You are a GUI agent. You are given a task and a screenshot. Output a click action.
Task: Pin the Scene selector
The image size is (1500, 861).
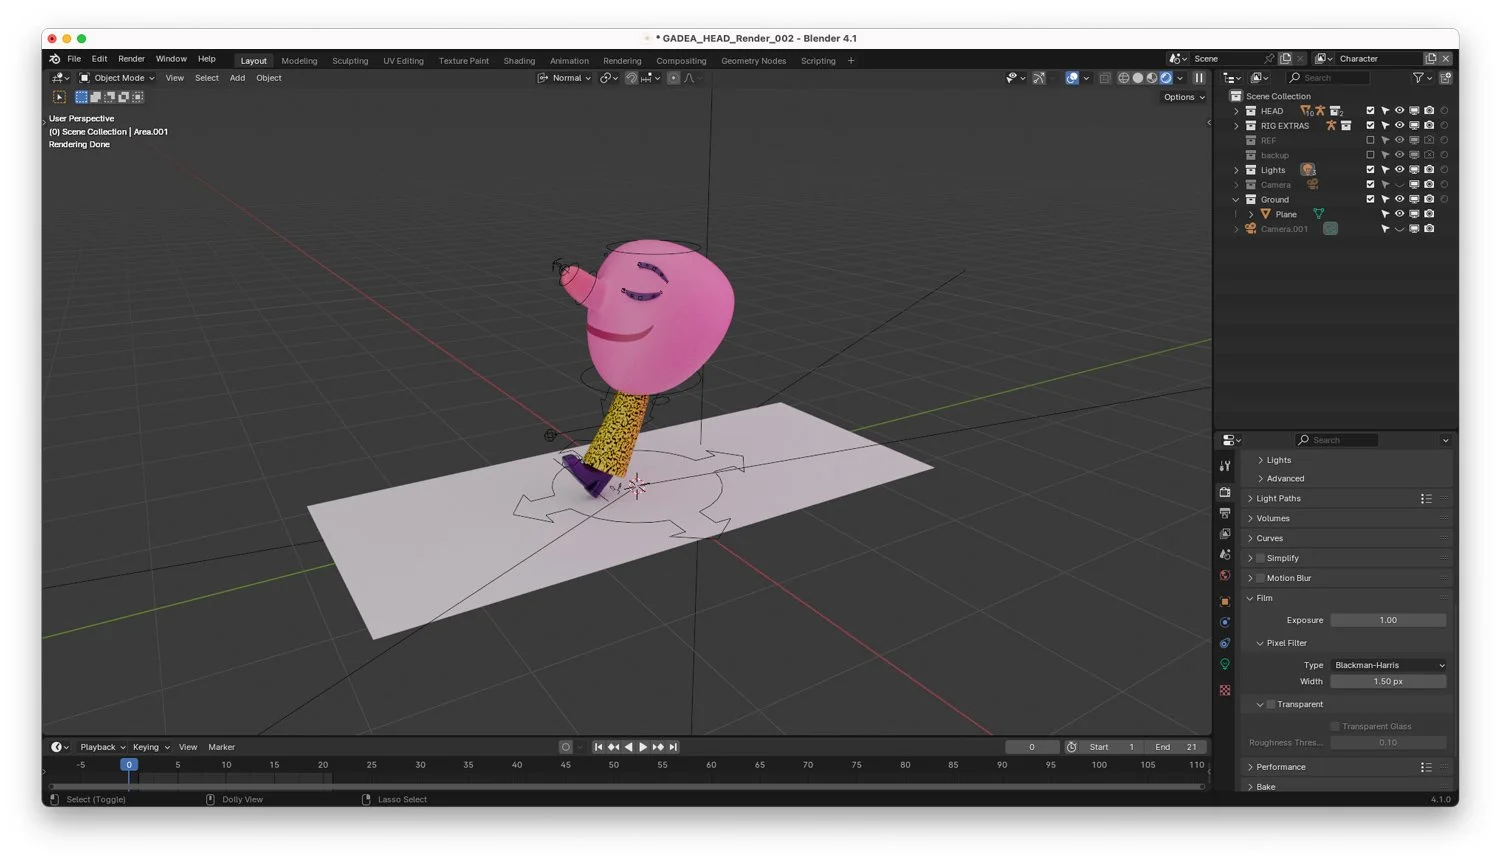tap(1269, 59)
